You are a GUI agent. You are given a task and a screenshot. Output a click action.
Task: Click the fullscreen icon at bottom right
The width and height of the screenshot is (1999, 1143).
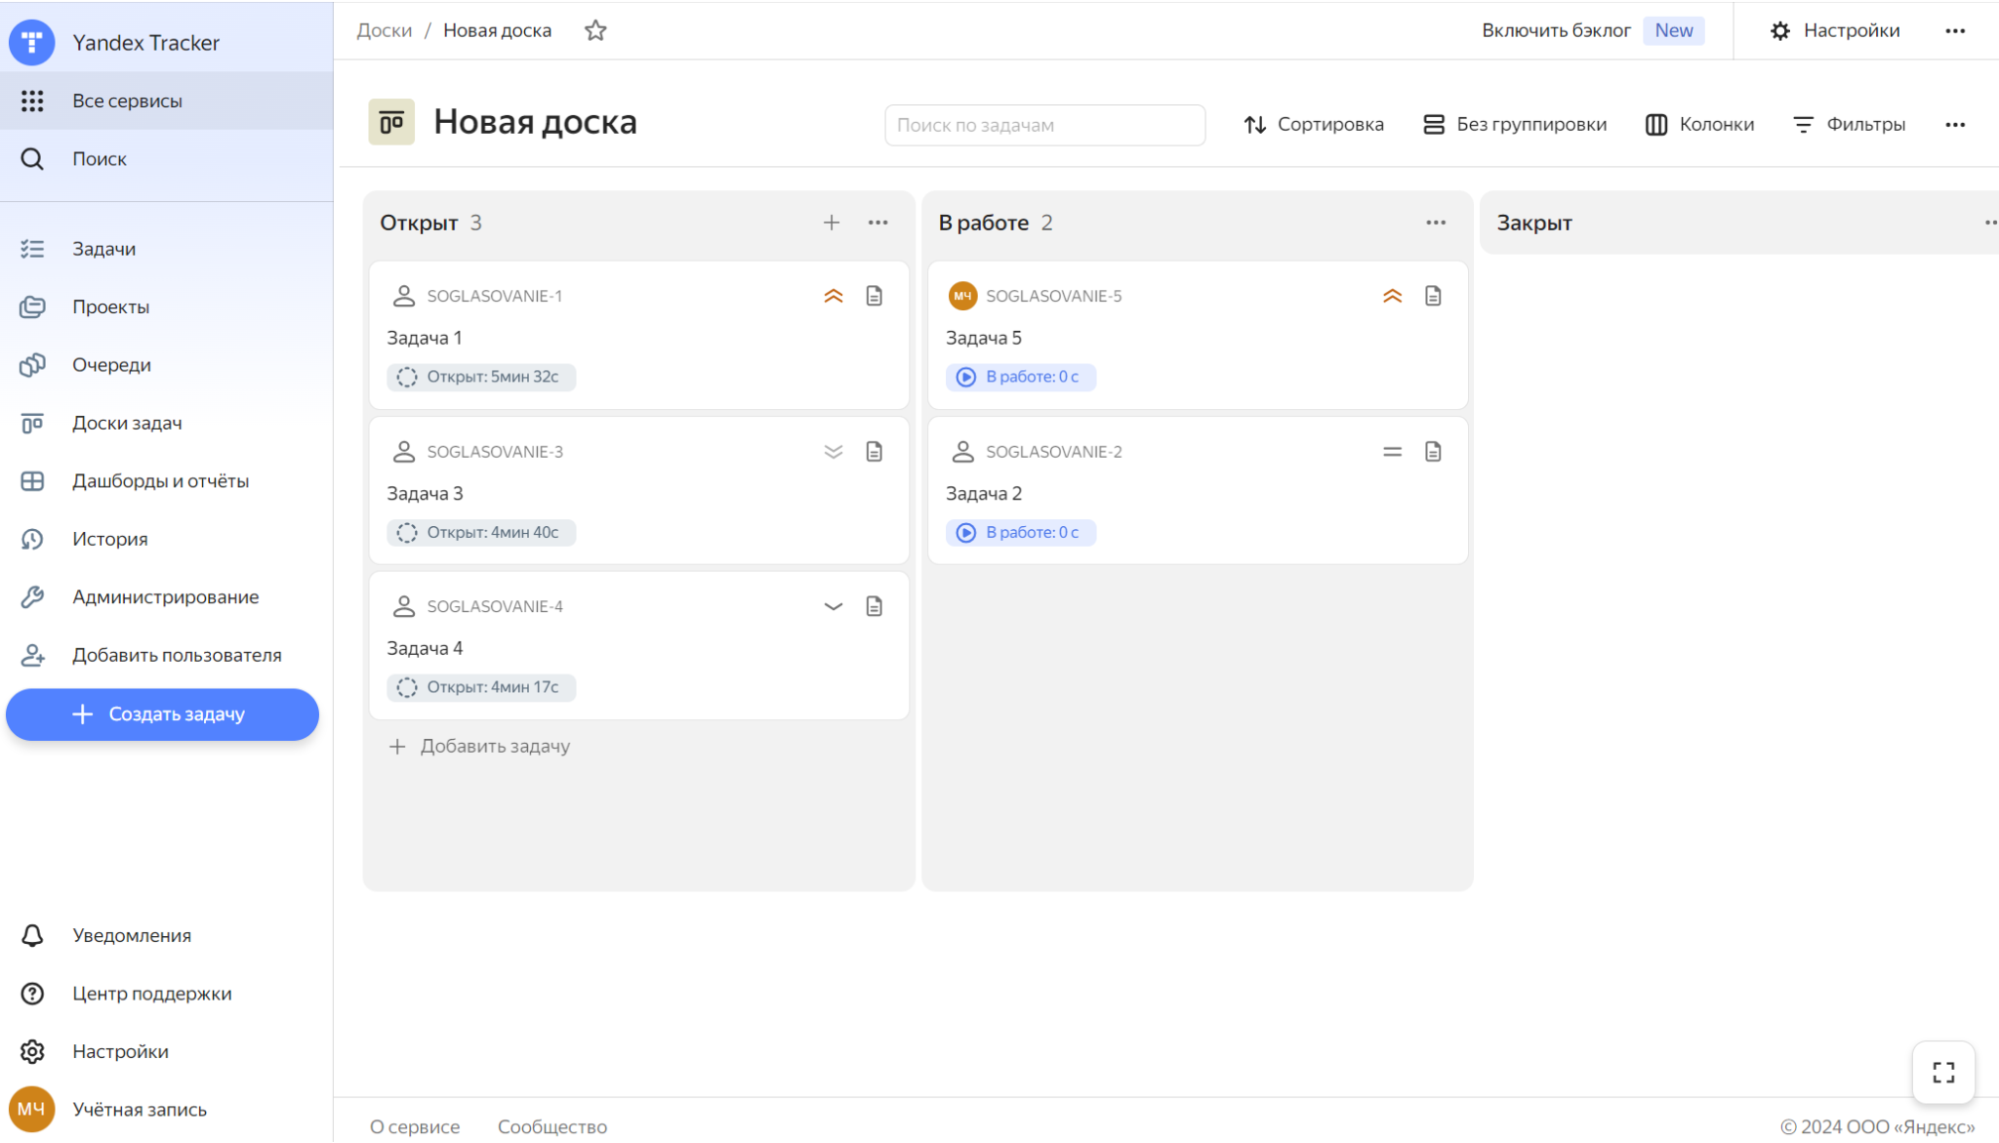point(1943,1073)
